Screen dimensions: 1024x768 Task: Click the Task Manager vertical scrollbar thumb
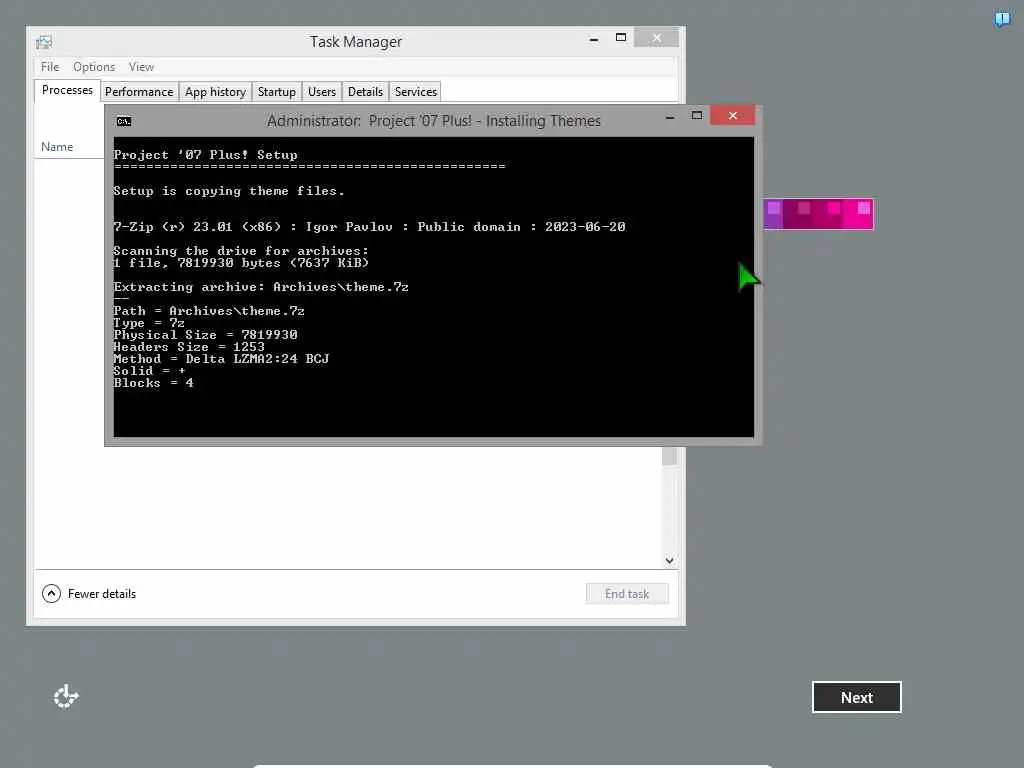tap(669, 456)
